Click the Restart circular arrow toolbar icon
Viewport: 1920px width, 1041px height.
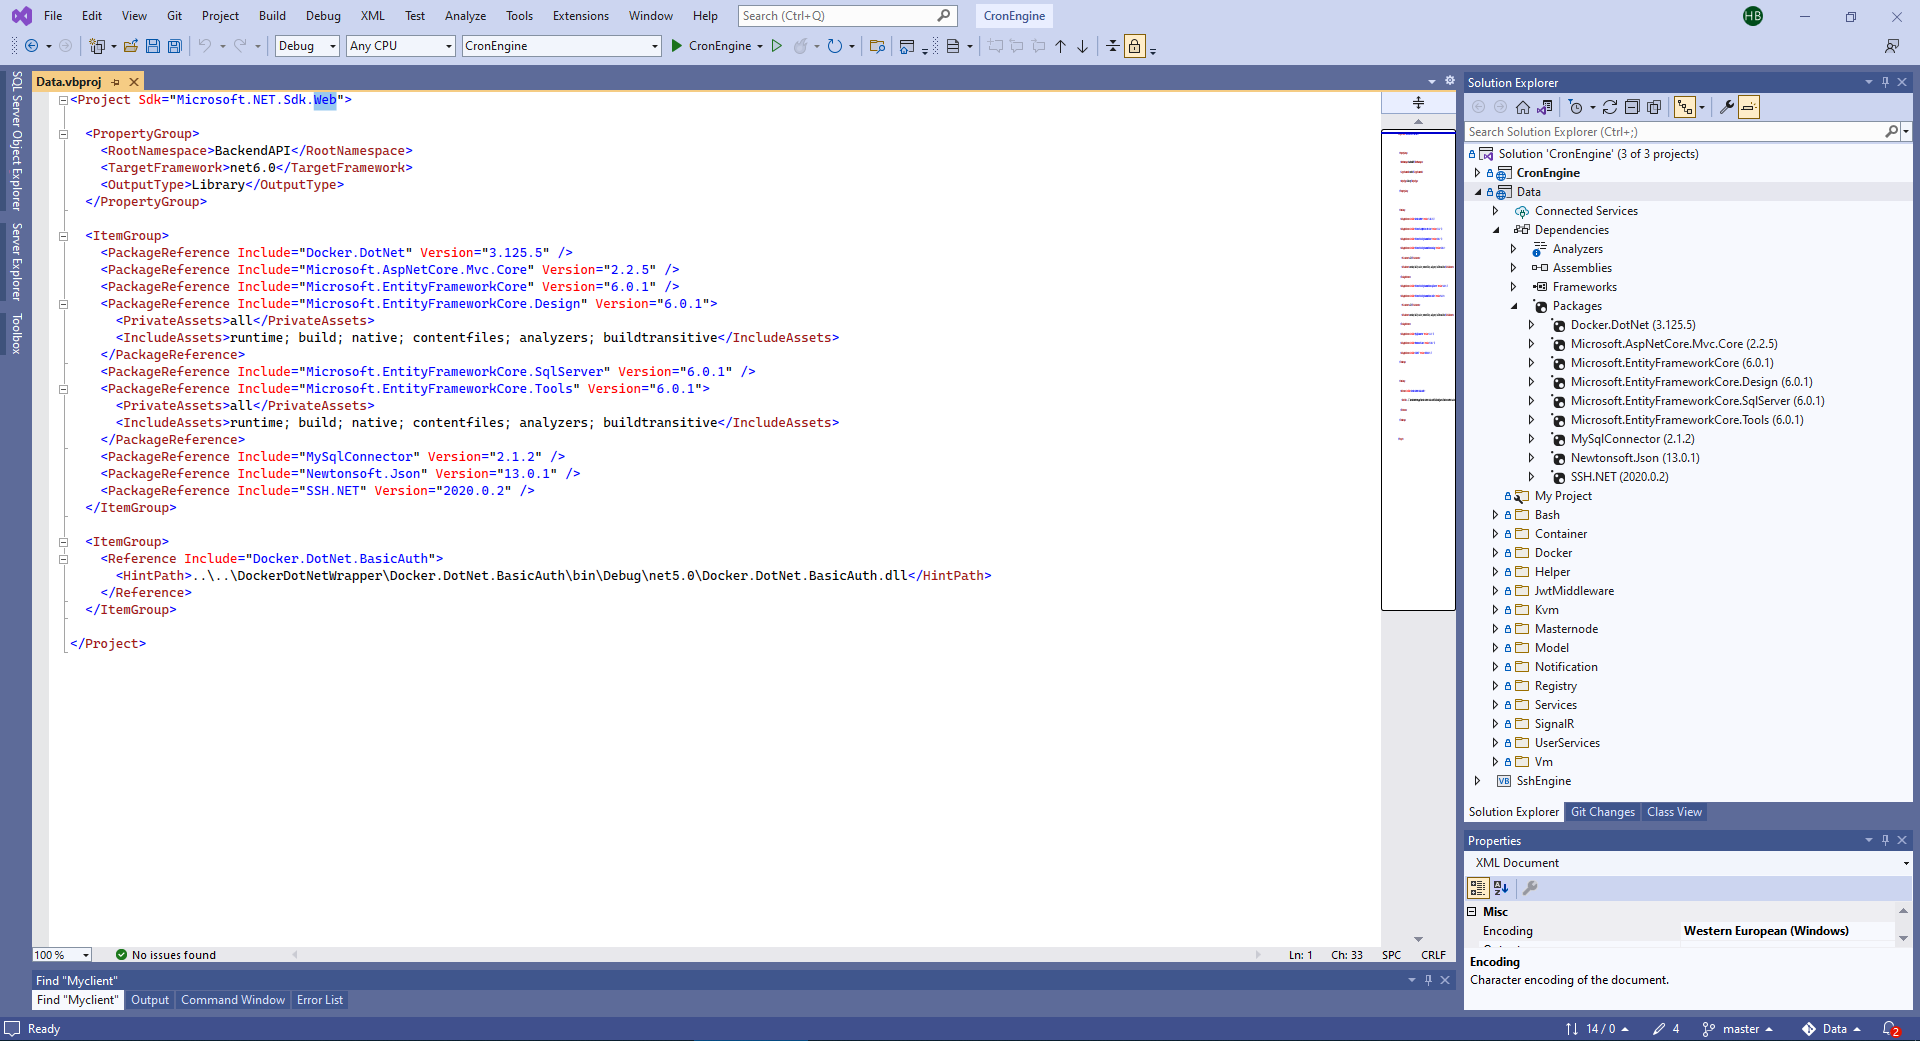[834, 46]
